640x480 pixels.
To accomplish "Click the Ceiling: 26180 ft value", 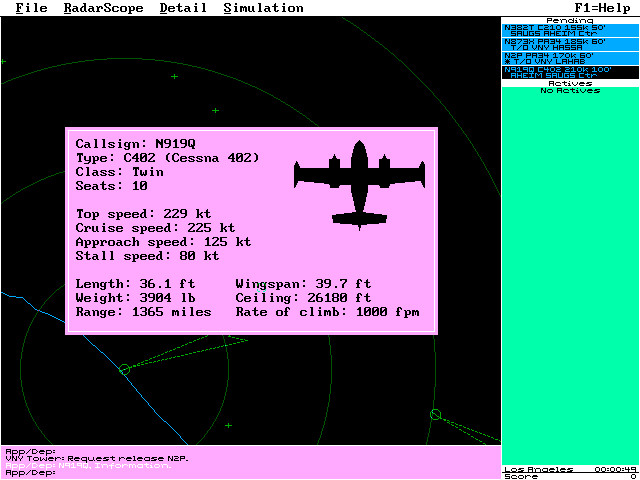I will pyautogui.click(x=303, y=298).
